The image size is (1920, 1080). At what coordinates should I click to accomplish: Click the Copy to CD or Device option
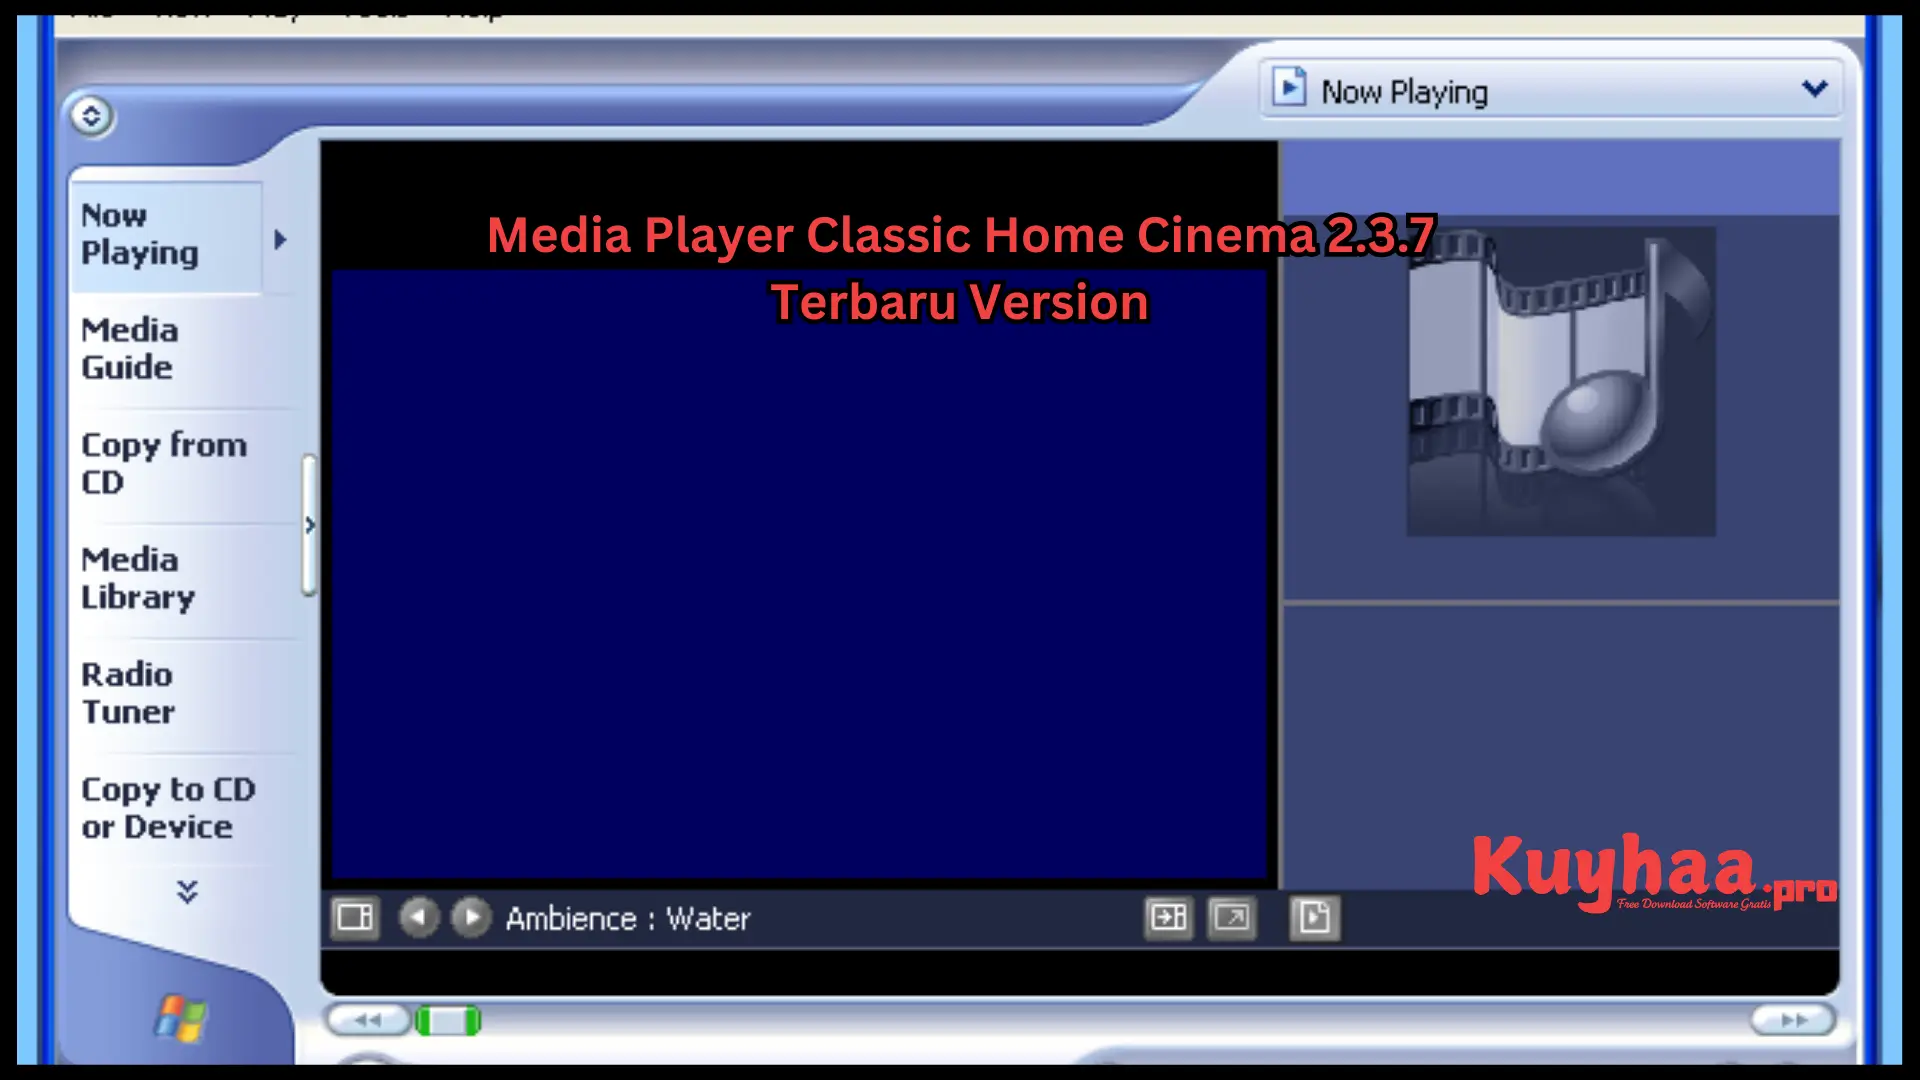pos(169,808)
